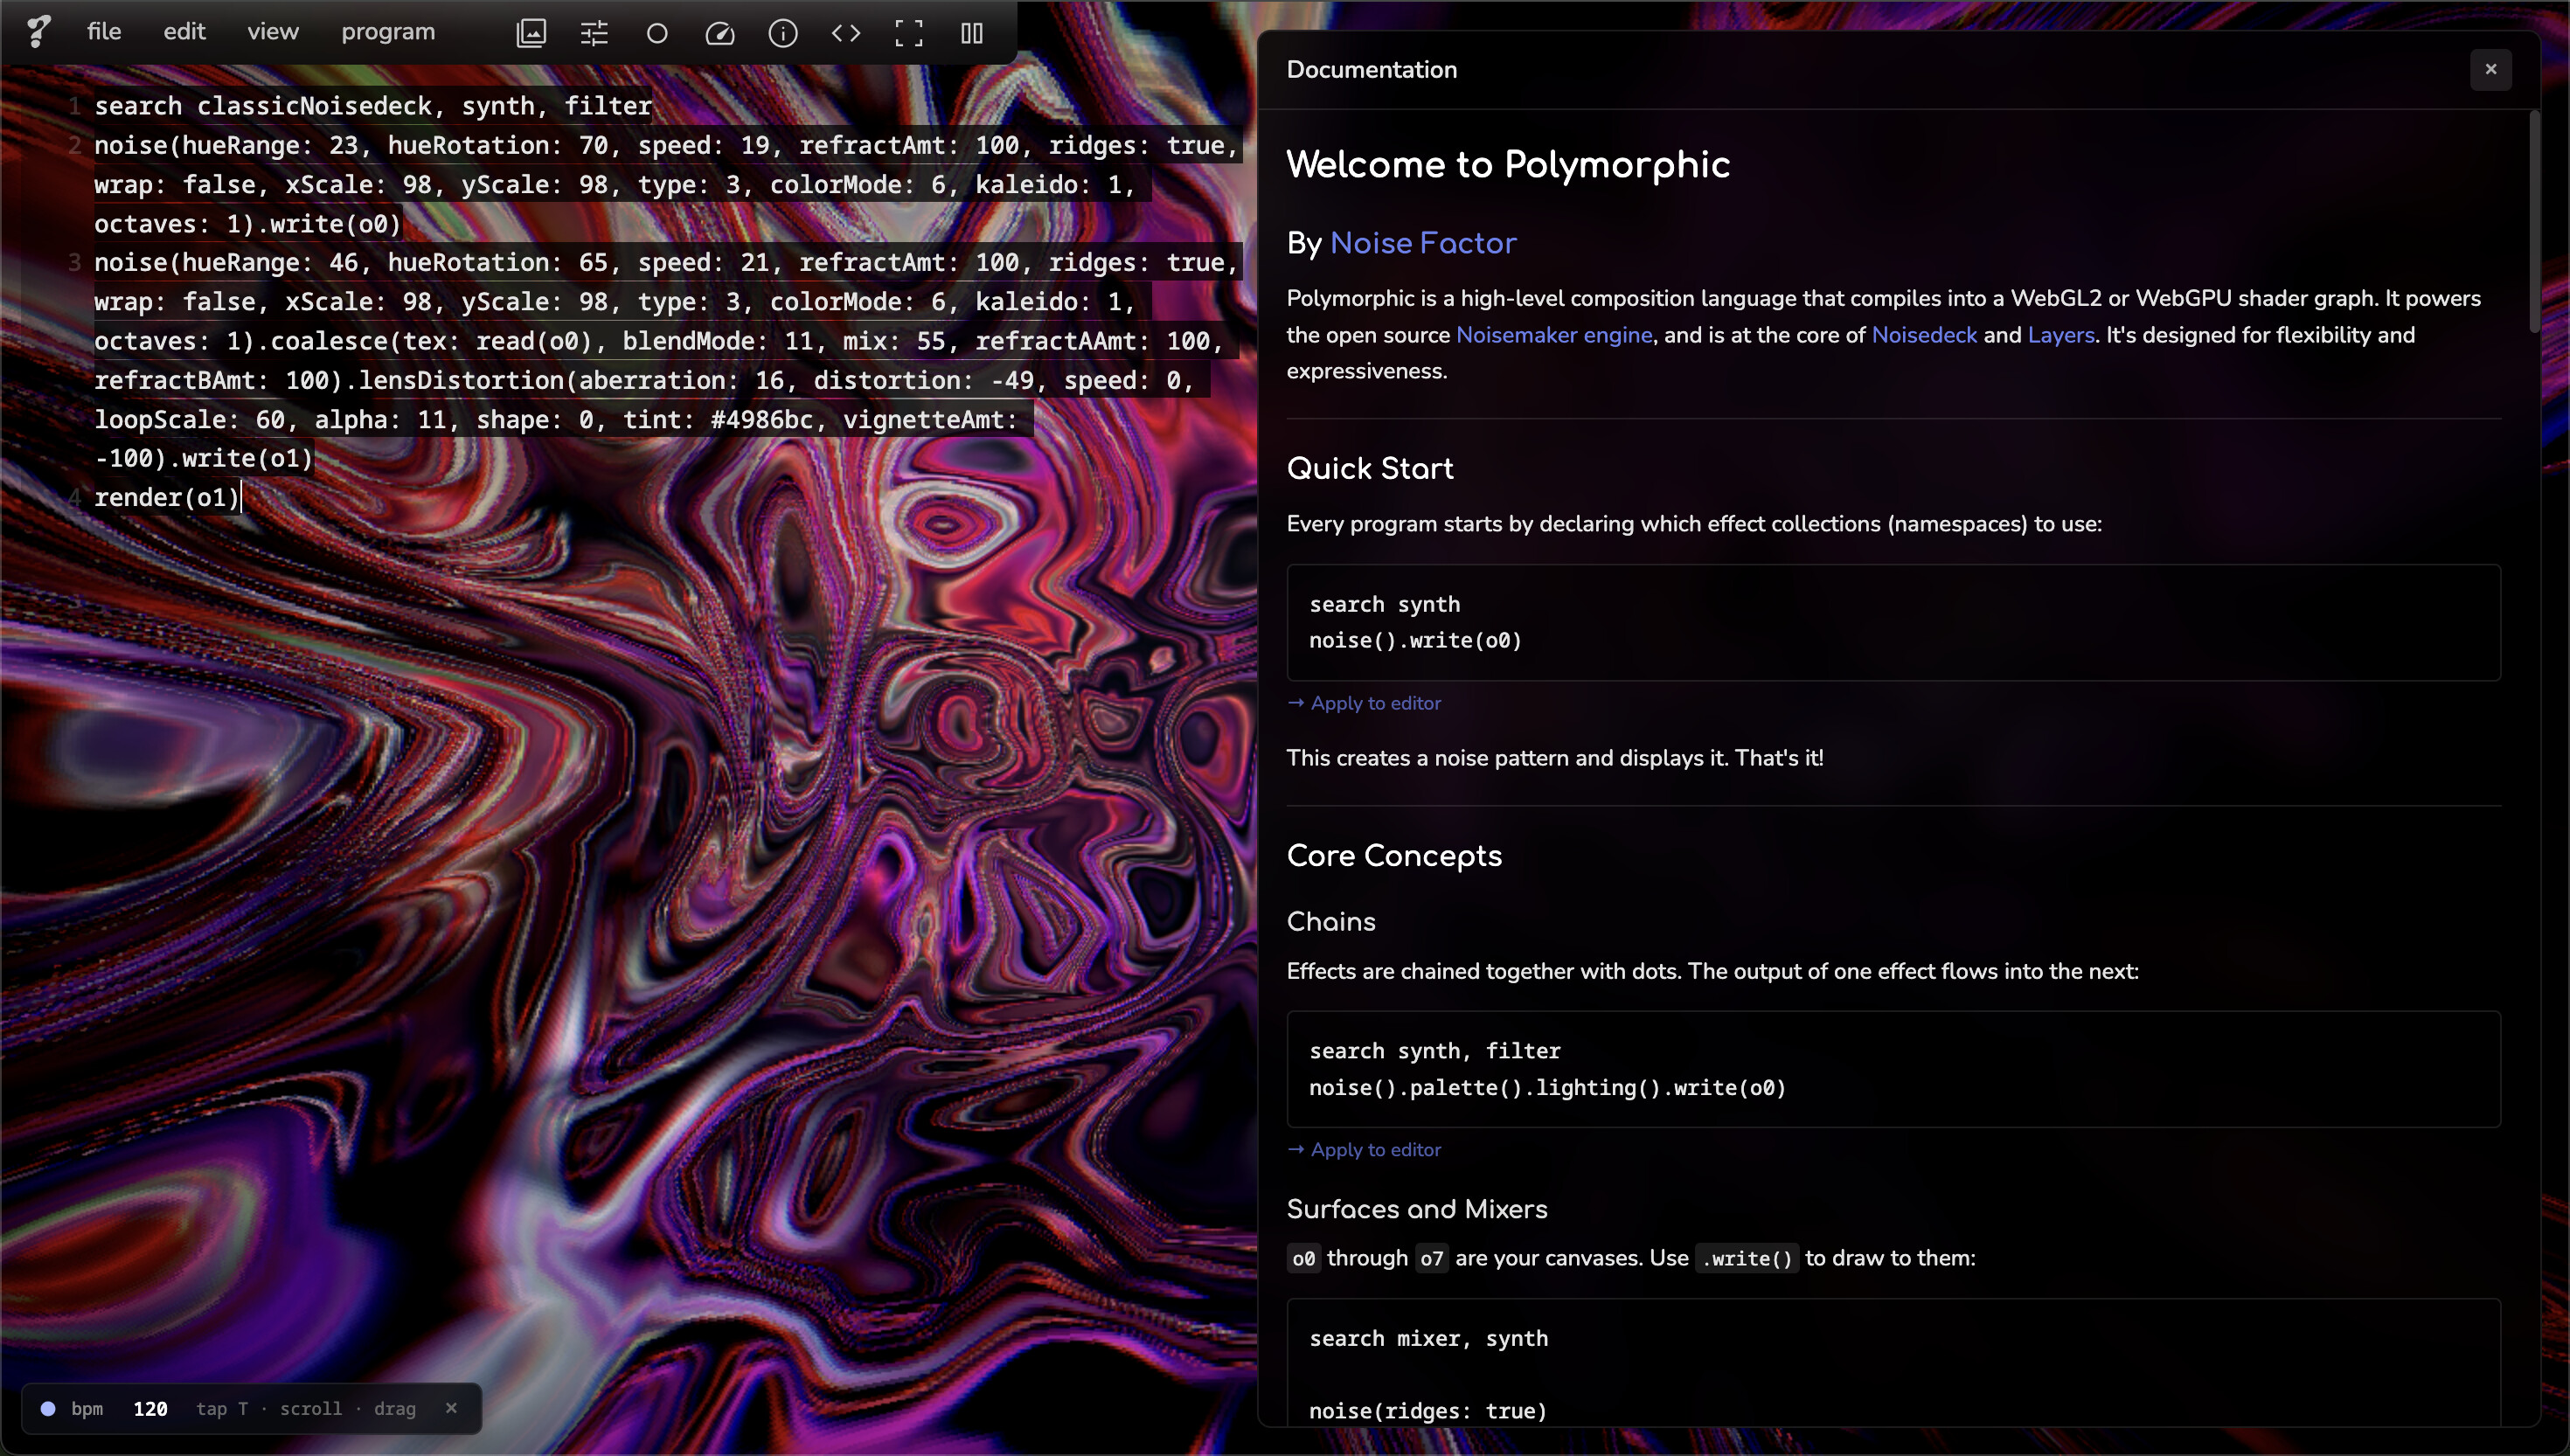
Task: Click the 'Quick Start' heading
Action: pos(1370,468)
